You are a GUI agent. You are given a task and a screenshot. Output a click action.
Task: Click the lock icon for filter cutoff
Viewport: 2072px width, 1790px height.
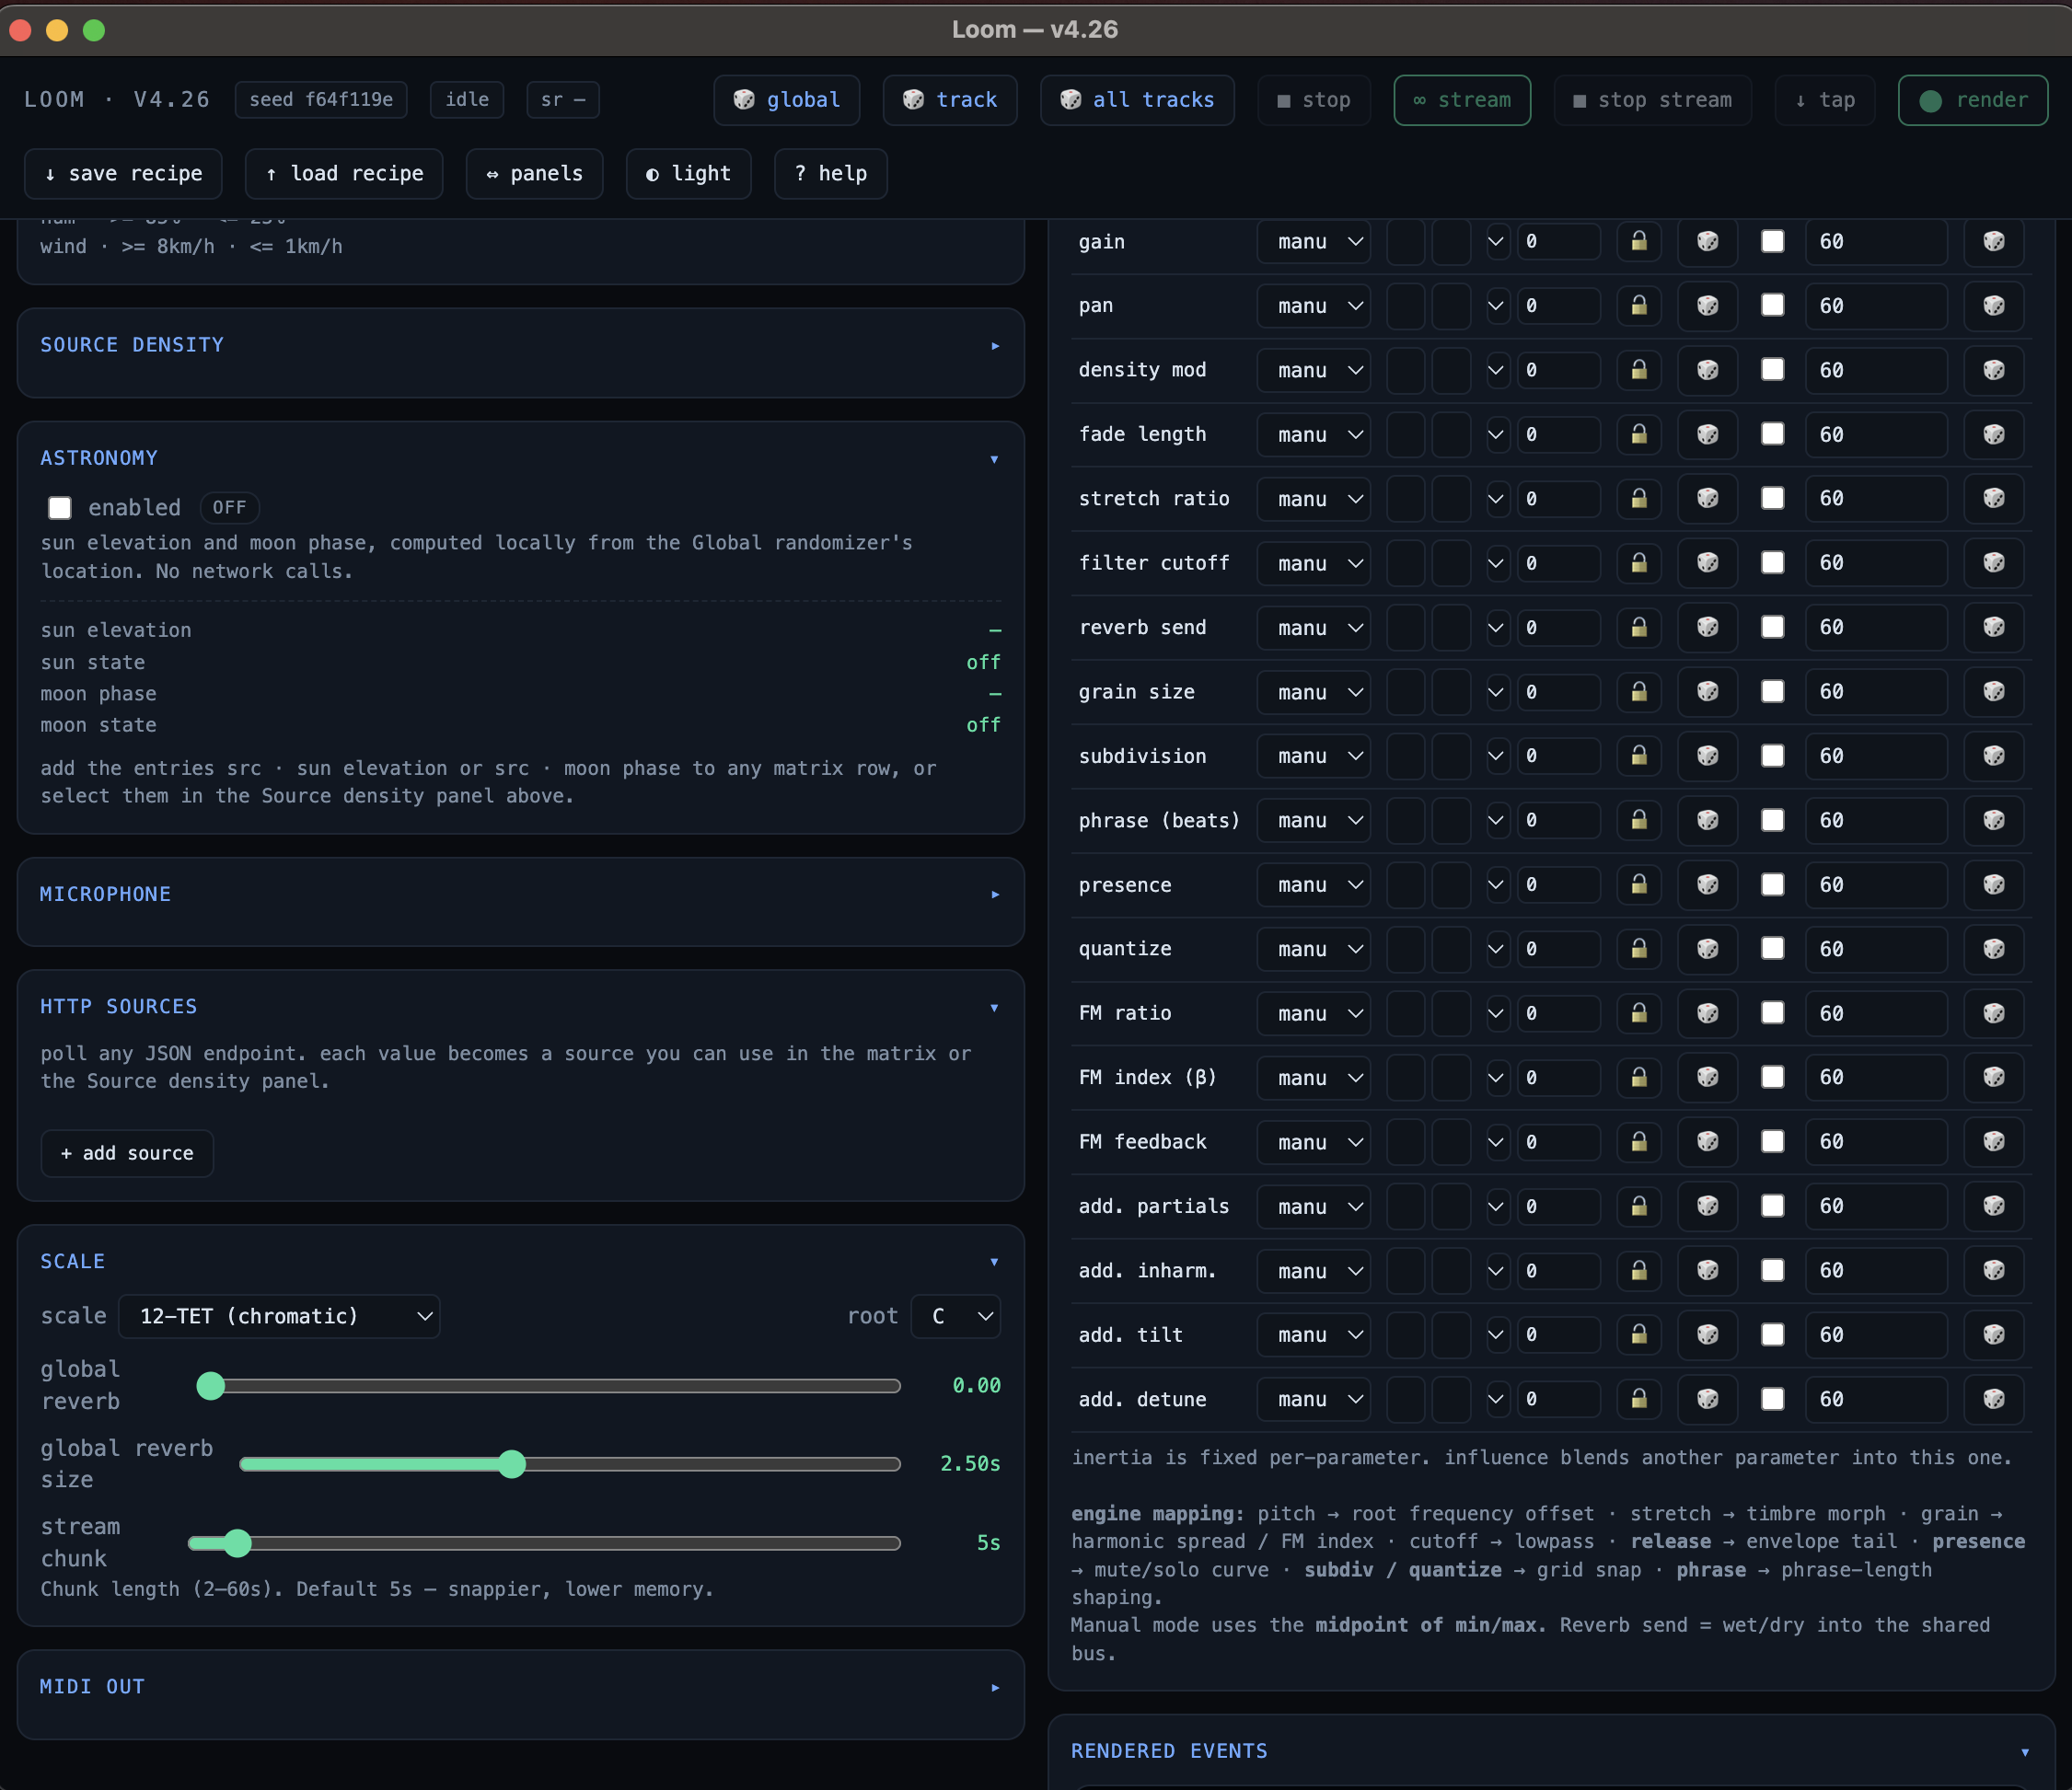(x=1639, y=563)
